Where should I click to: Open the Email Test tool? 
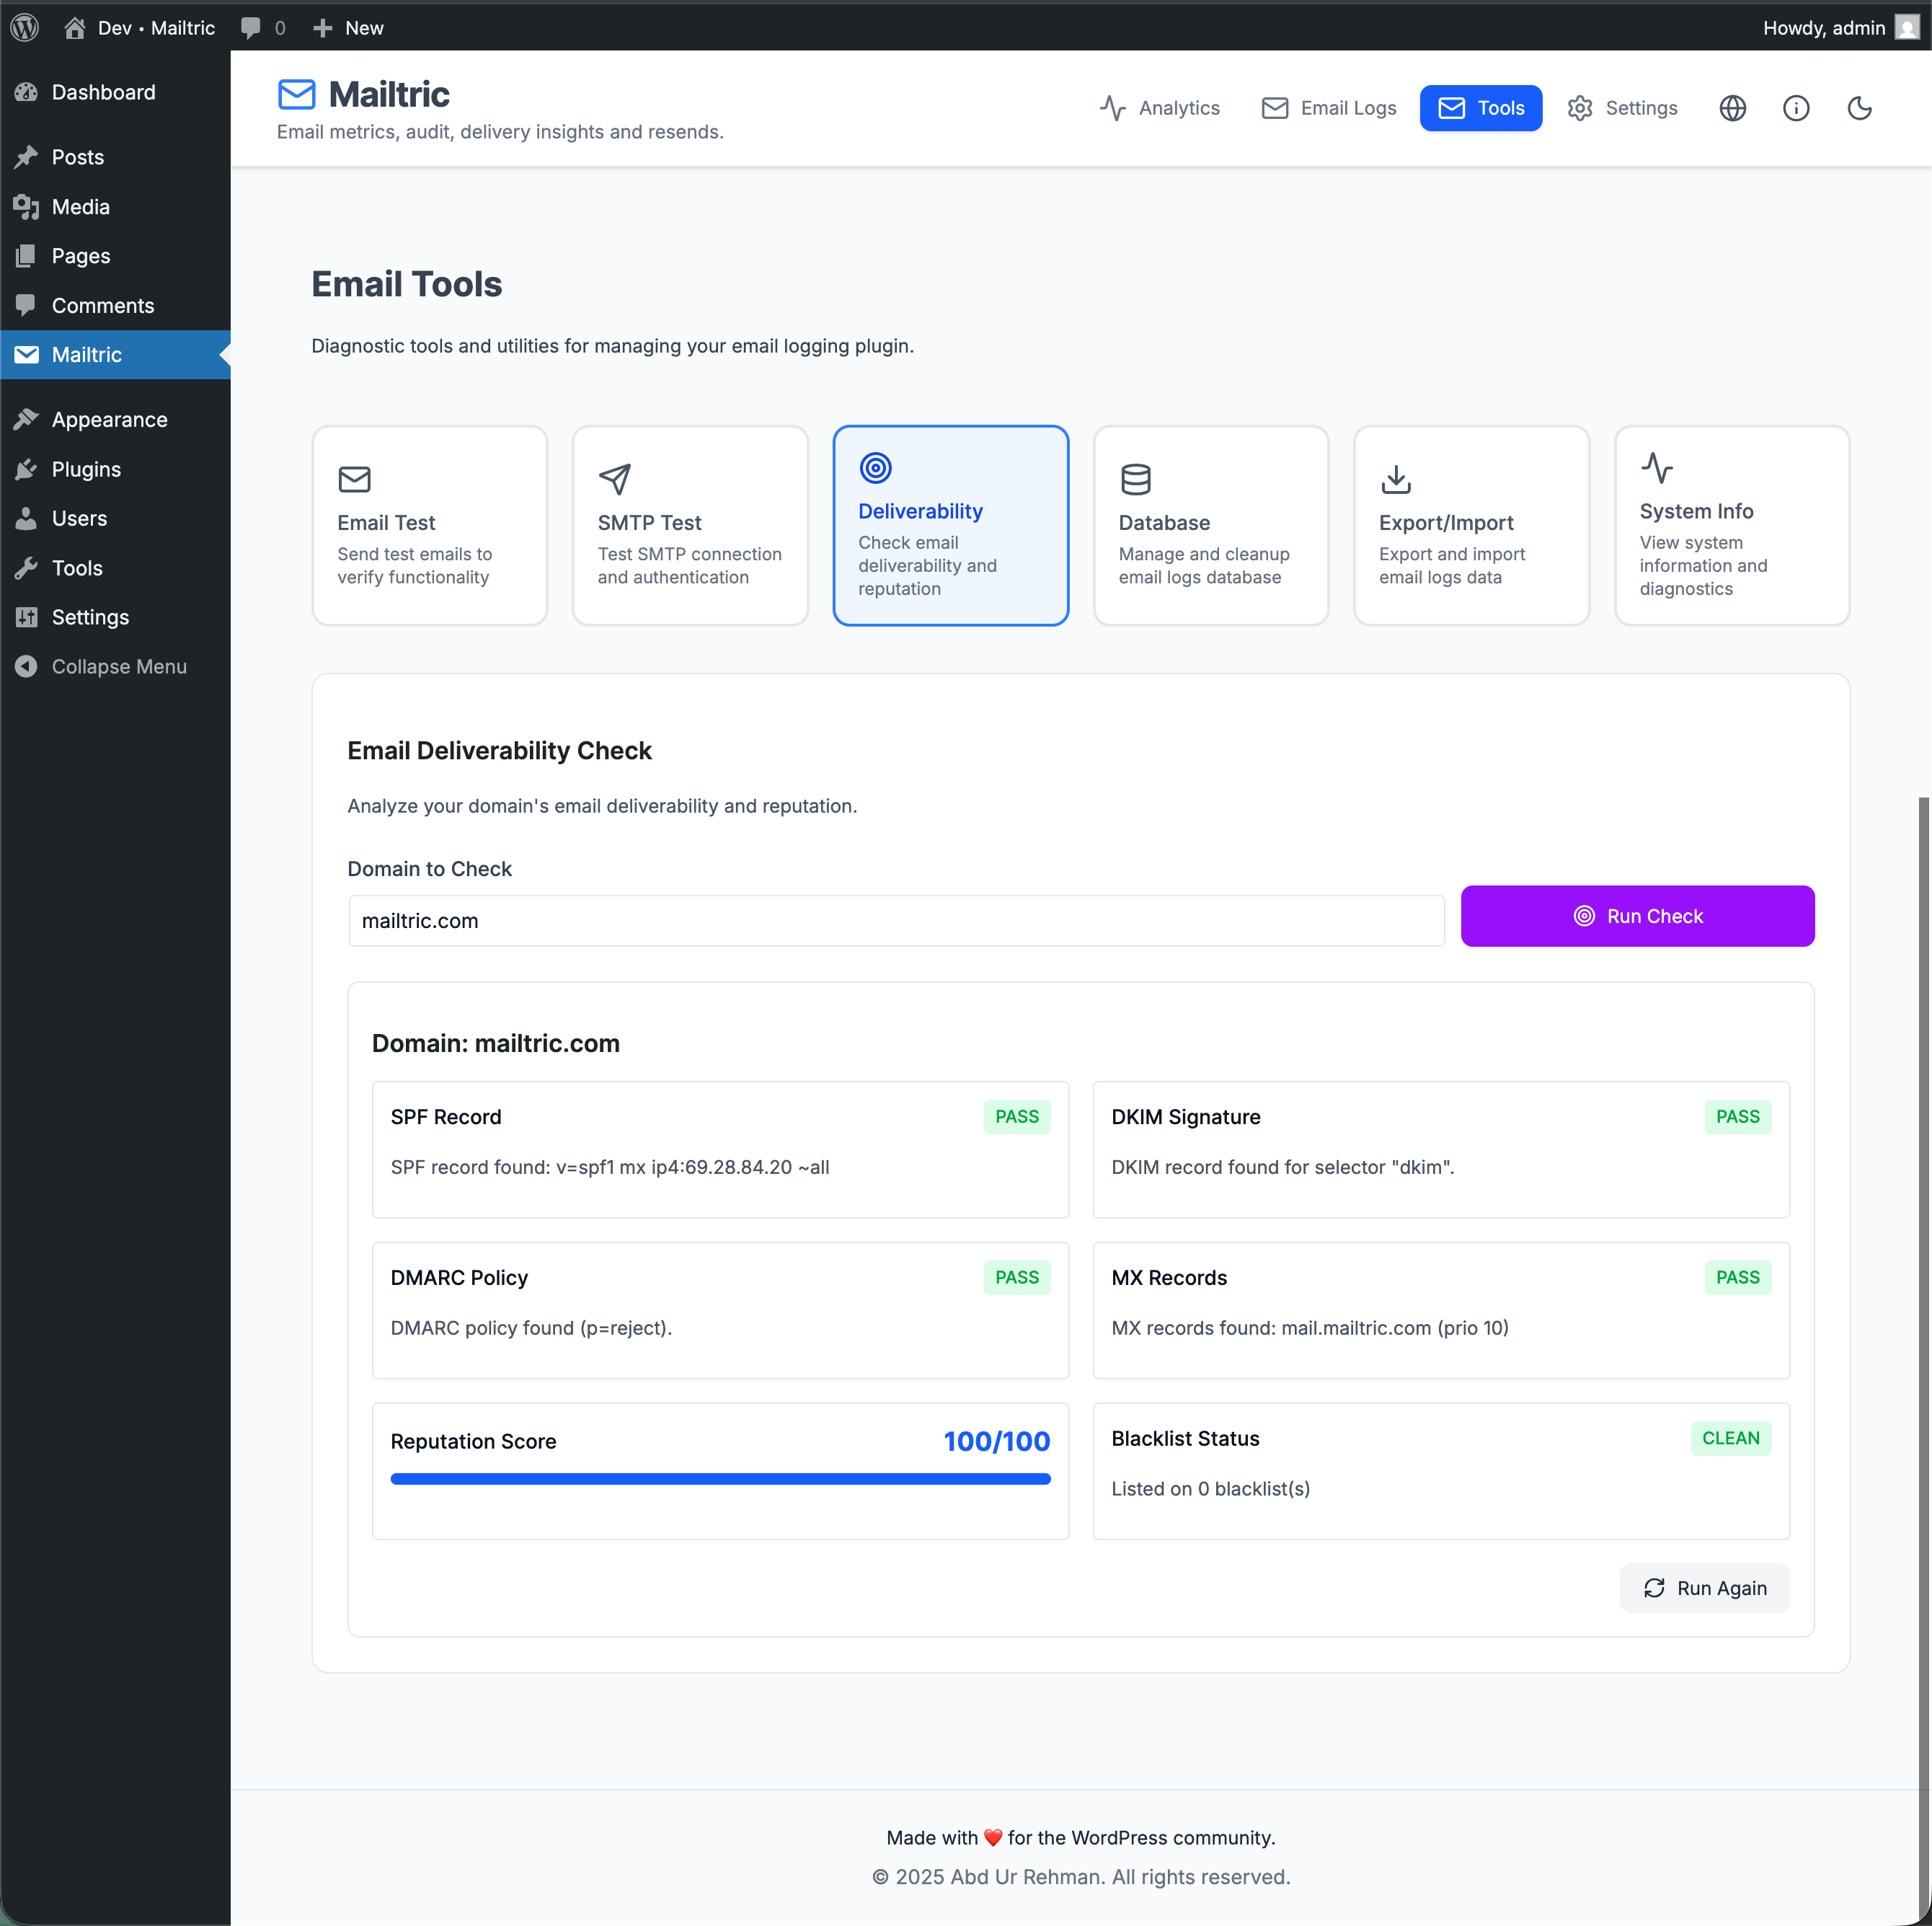click(429, 525)
